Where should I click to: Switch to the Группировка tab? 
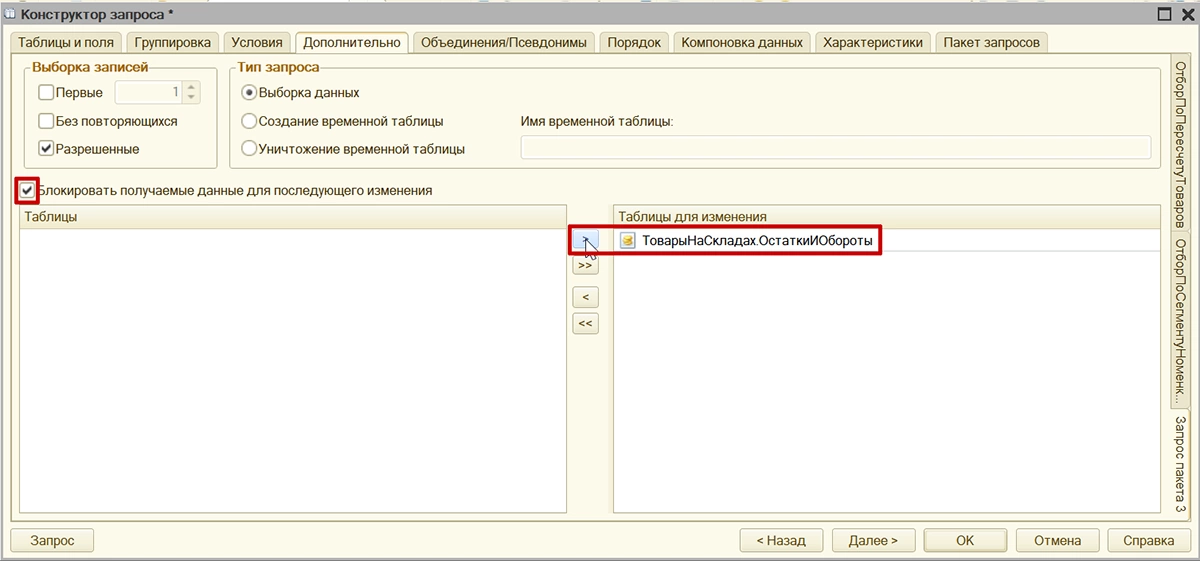tap(173, 42)
